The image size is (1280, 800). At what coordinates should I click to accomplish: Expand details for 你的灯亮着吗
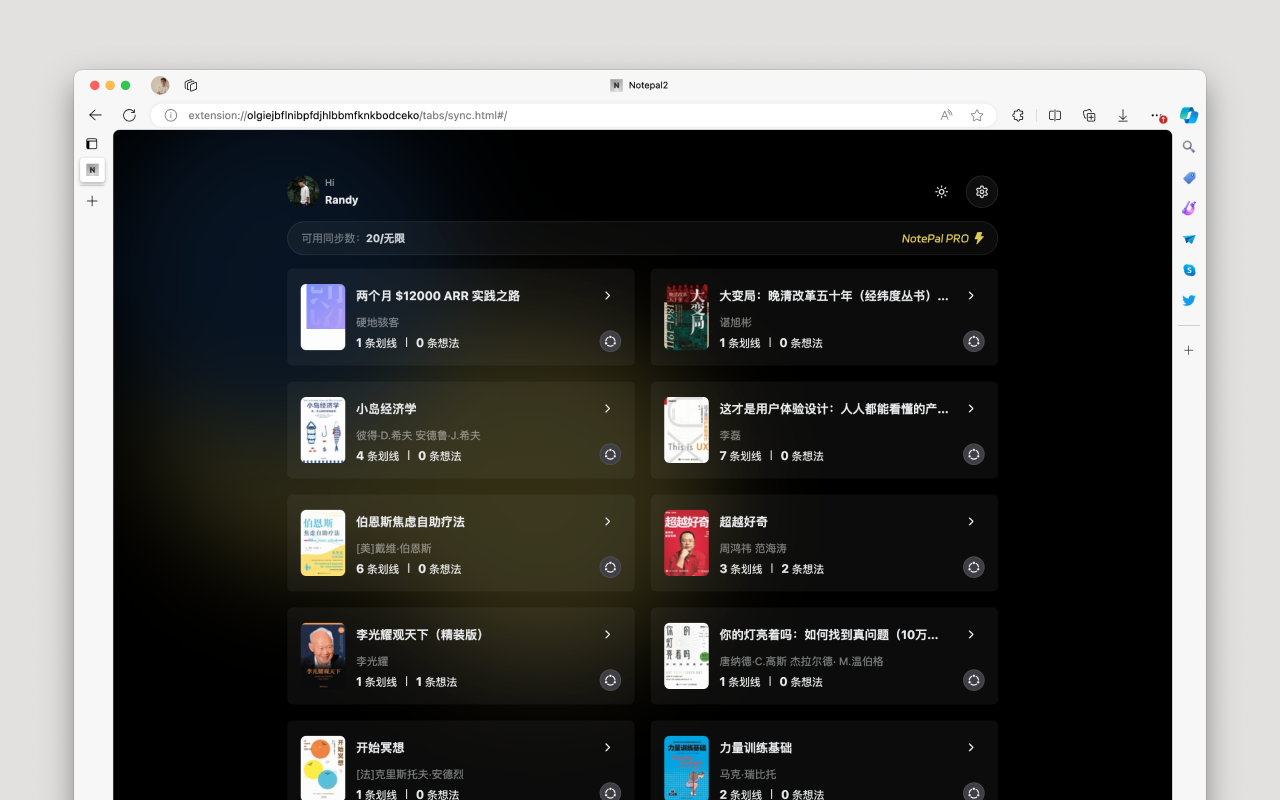[970, 634]
